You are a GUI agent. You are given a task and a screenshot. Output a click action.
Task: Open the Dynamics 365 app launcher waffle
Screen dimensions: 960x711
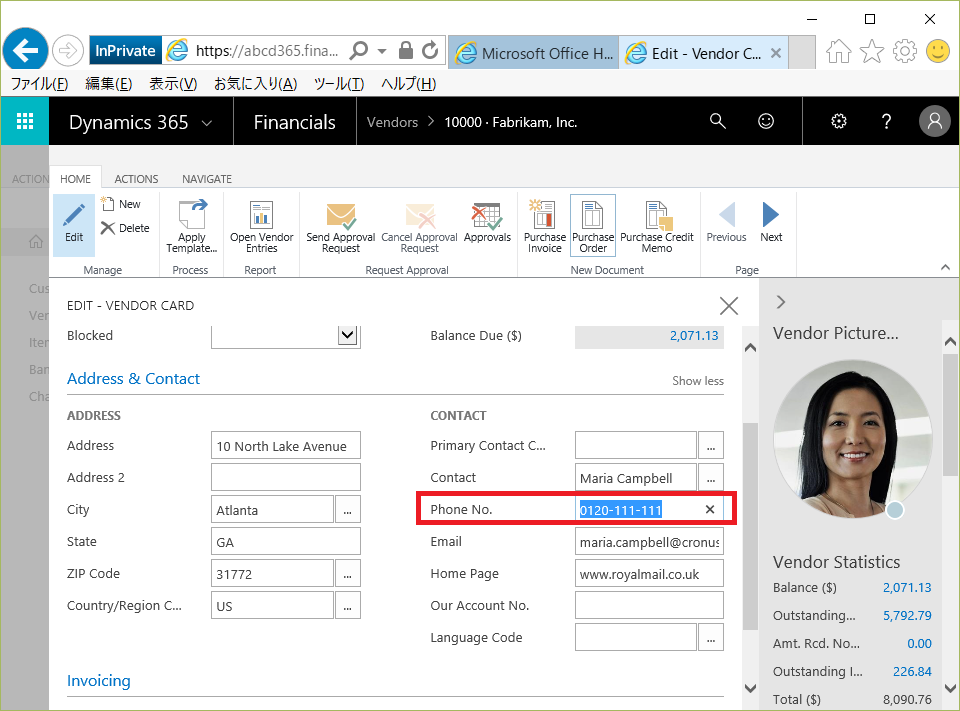[x=24, y=121]
